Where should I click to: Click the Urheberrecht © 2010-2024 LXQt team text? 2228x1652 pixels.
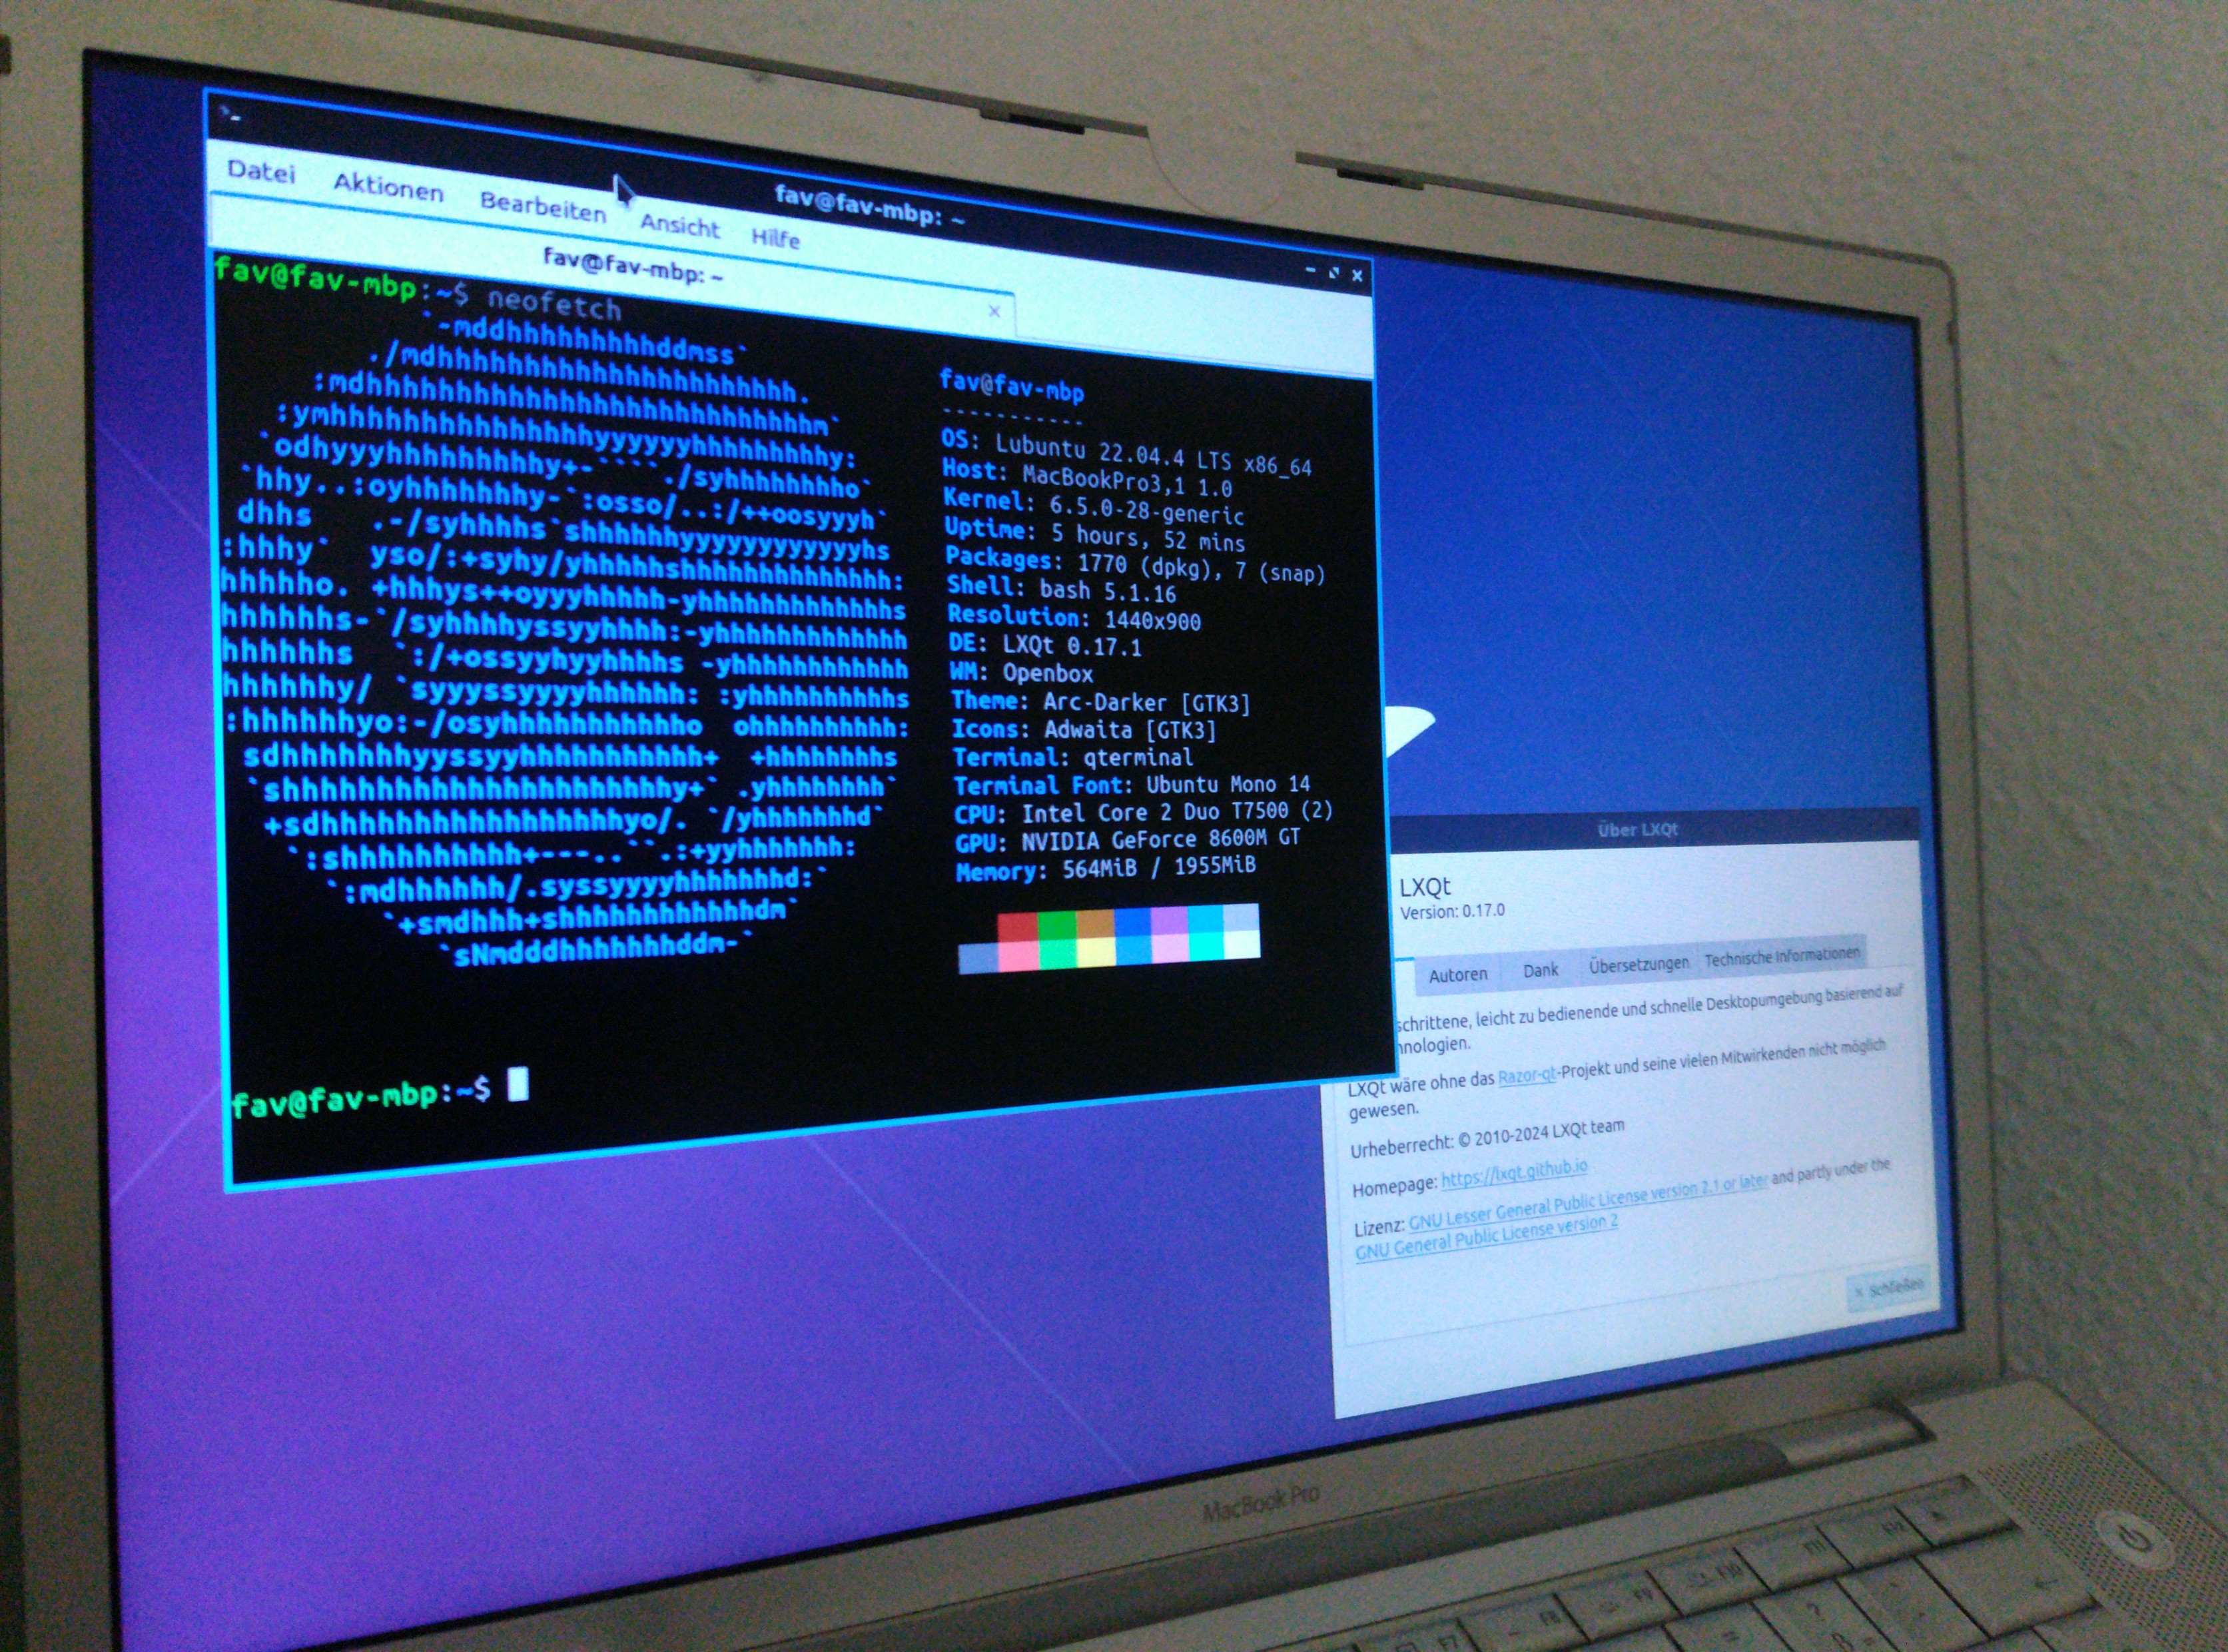(1487, 1138)
